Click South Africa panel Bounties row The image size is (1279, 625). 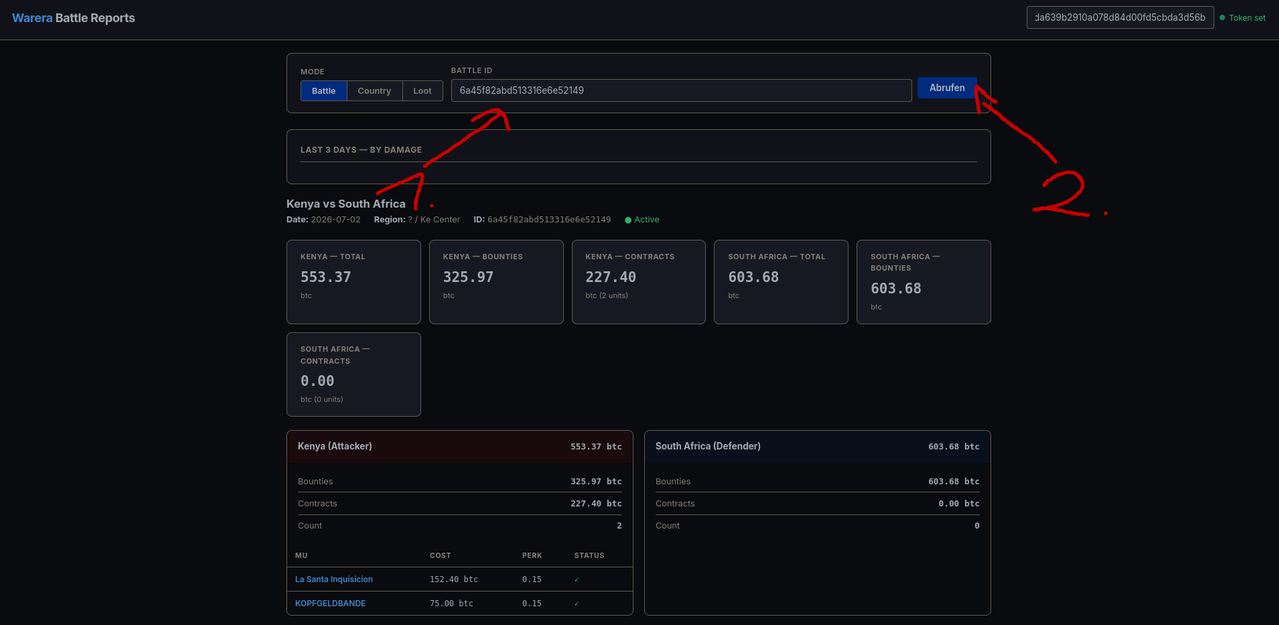817,481
